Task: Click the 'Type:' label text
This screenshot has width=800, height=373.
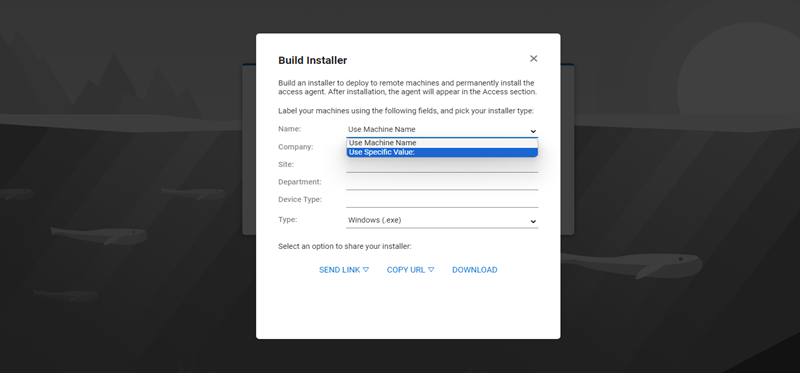Action: [287, 219]
